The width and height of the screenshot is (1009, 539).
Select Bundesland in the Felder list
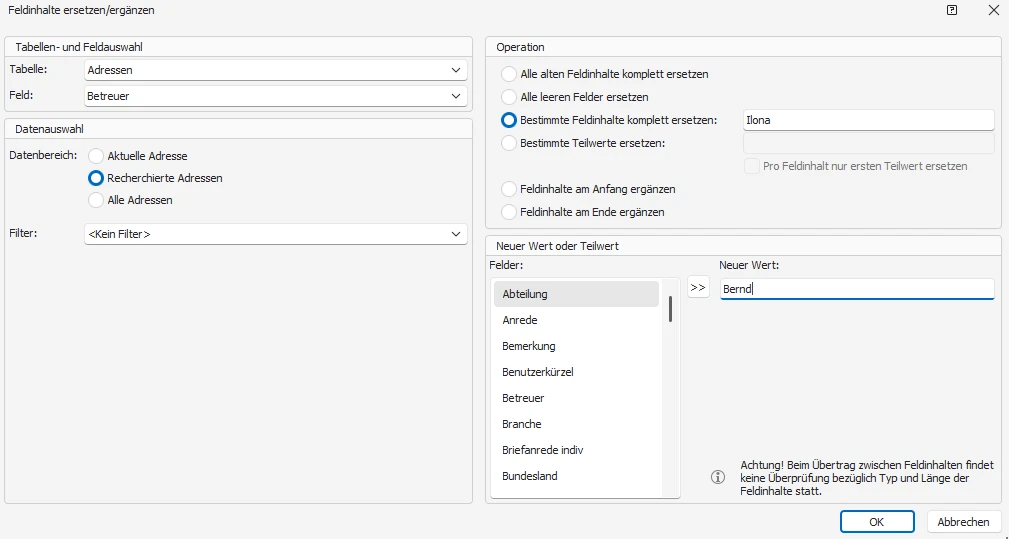(x=577, y=476)
